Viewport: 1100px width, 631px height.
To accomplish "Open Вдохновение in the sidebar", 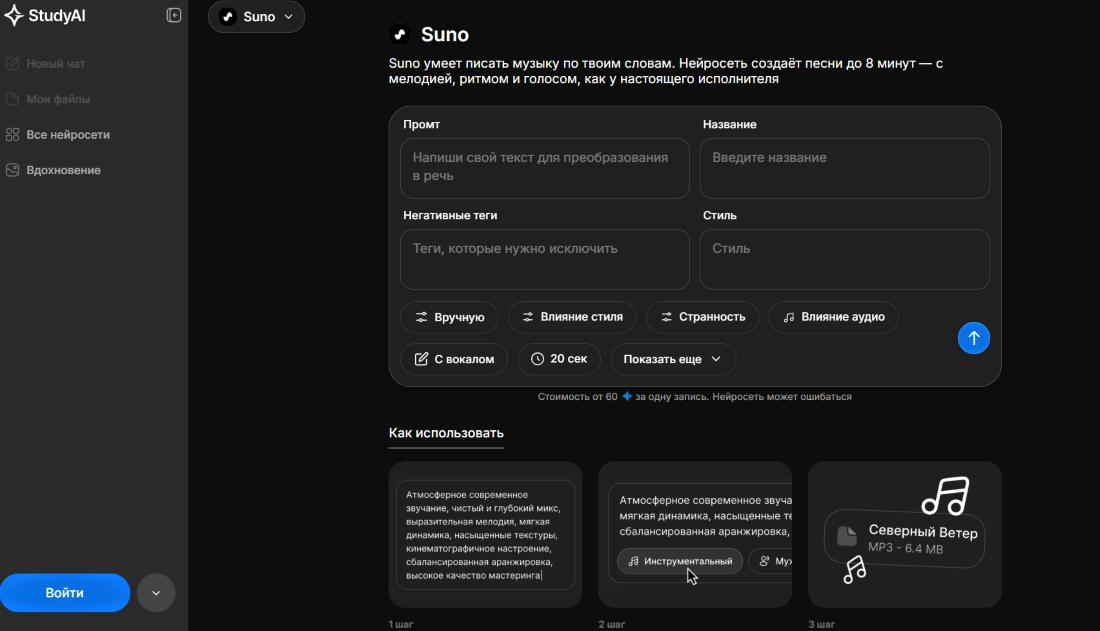I will coord(53,170).
